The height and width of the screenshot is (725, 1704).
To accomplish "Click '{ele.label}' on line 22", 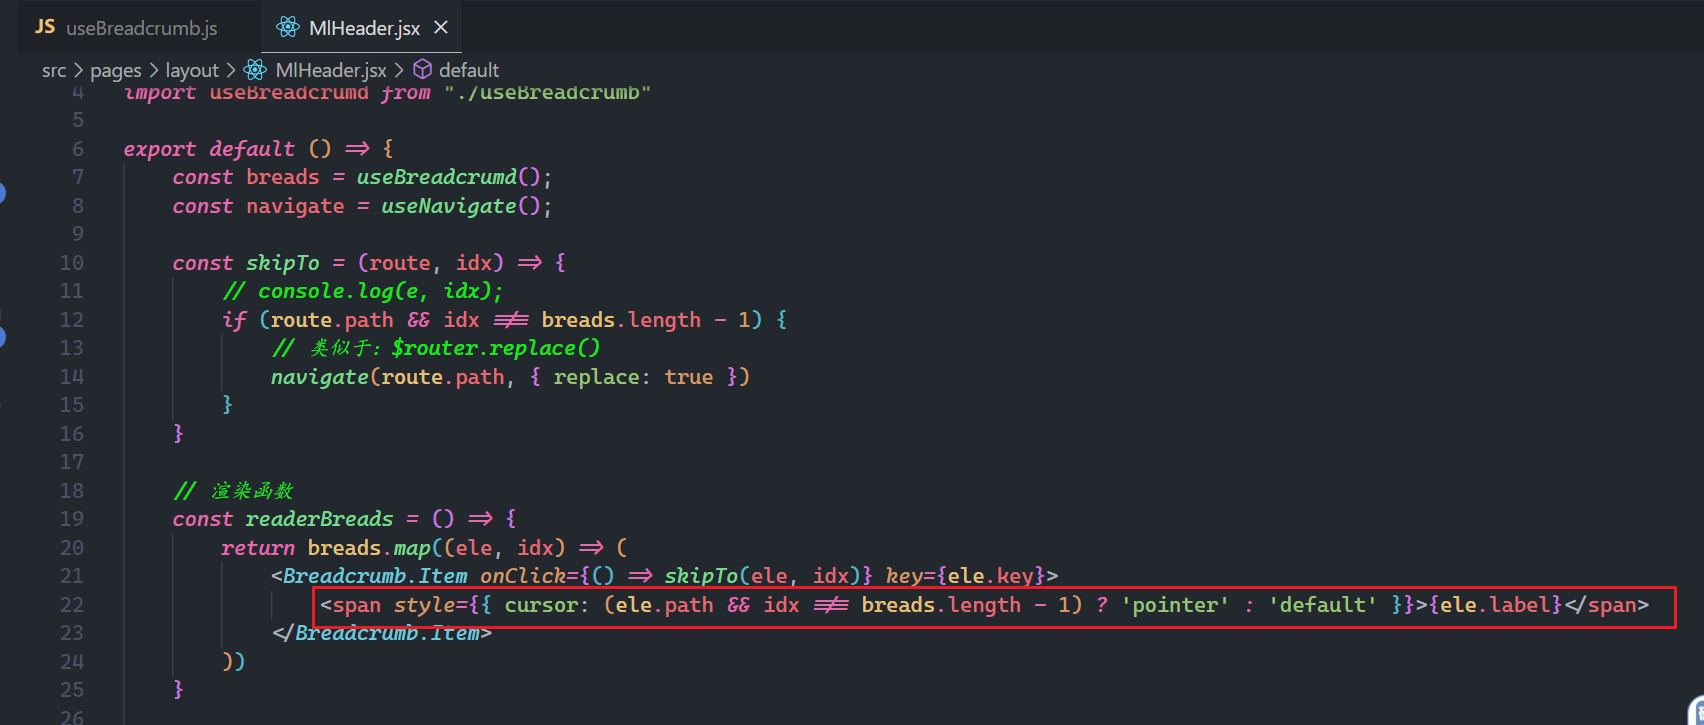I will pos(1495,605).
